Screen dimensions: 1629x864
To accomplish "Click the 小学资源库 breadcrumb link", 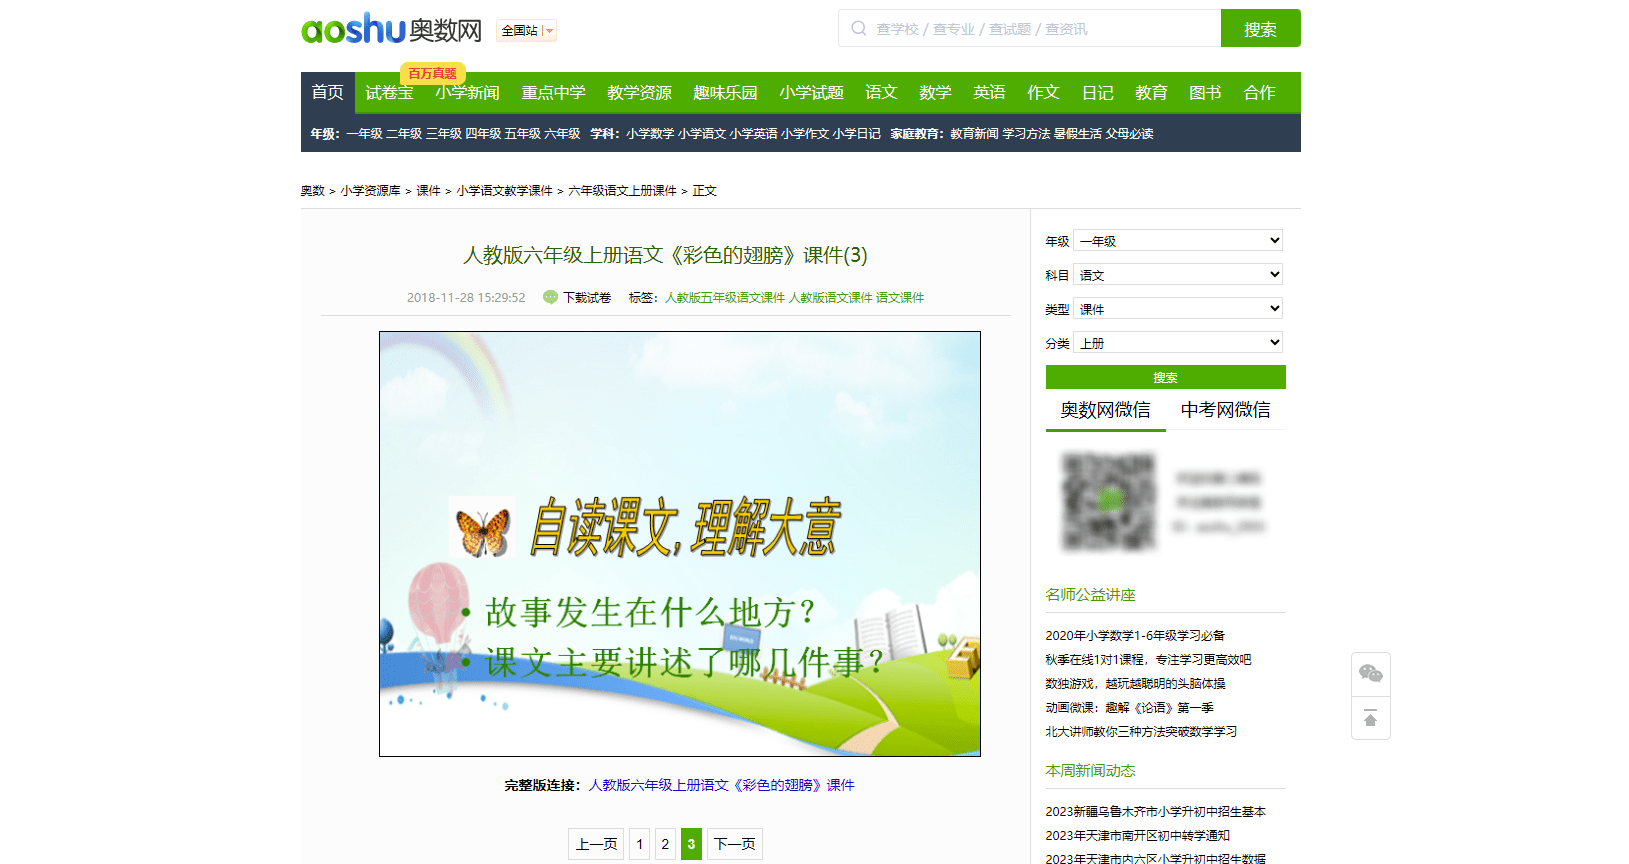I will pos(370,190).
